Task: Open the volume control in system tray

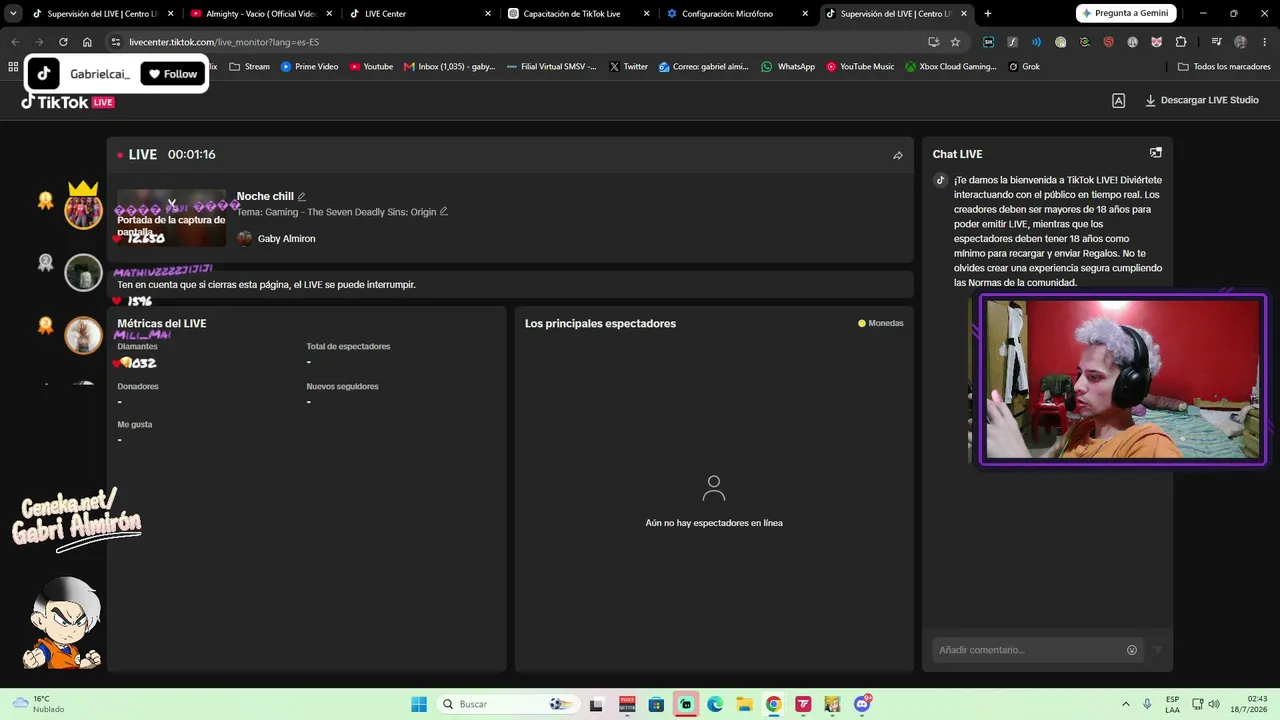Action: [x=1214, y=704]
